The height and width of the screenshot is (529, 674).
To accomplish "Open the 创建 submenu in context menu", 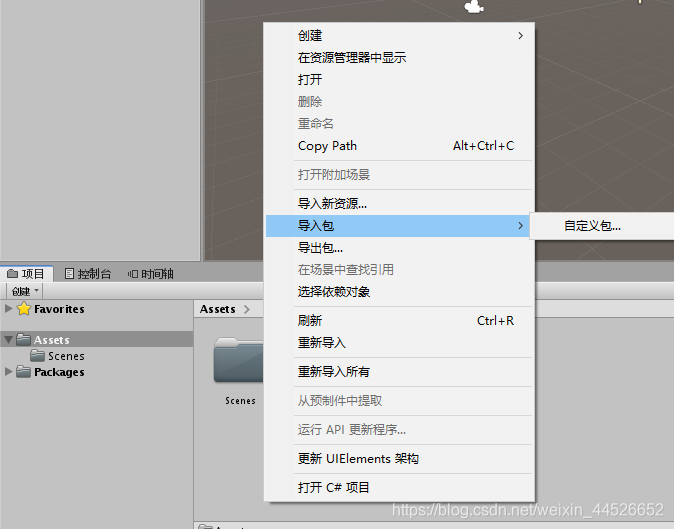I will (400, 35).
